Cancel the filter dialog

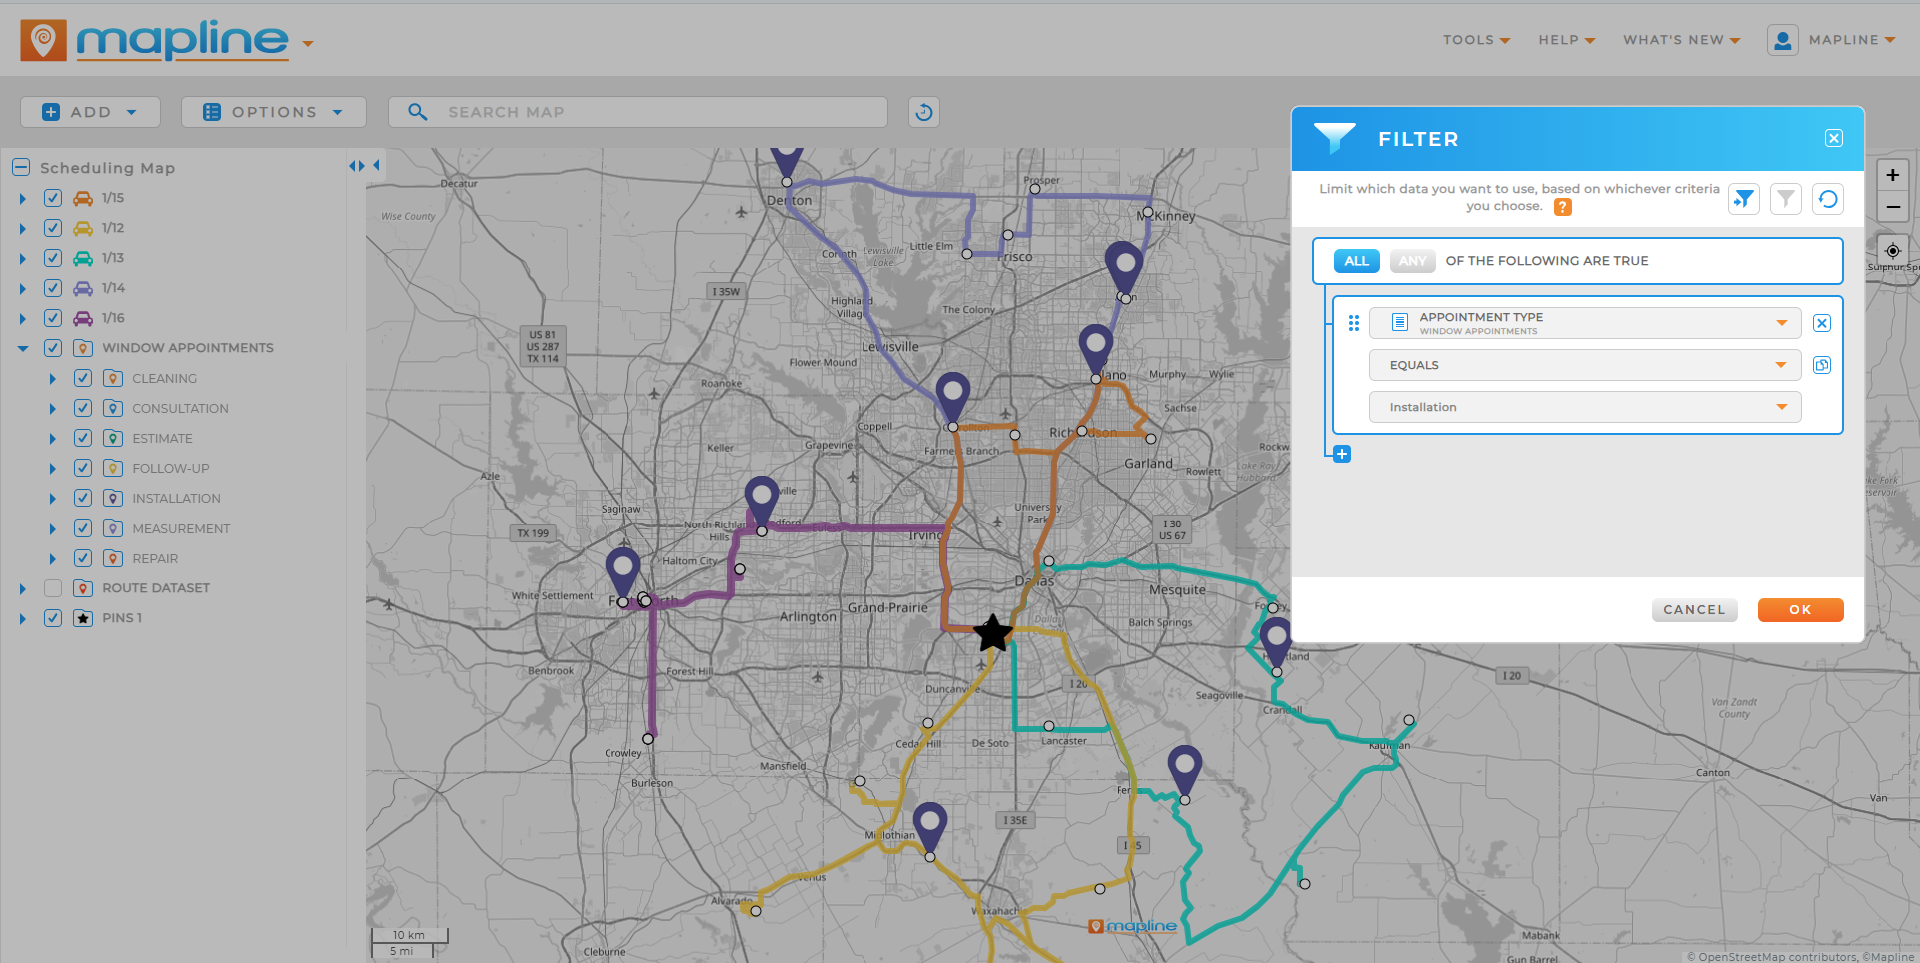pos(1694,609)
